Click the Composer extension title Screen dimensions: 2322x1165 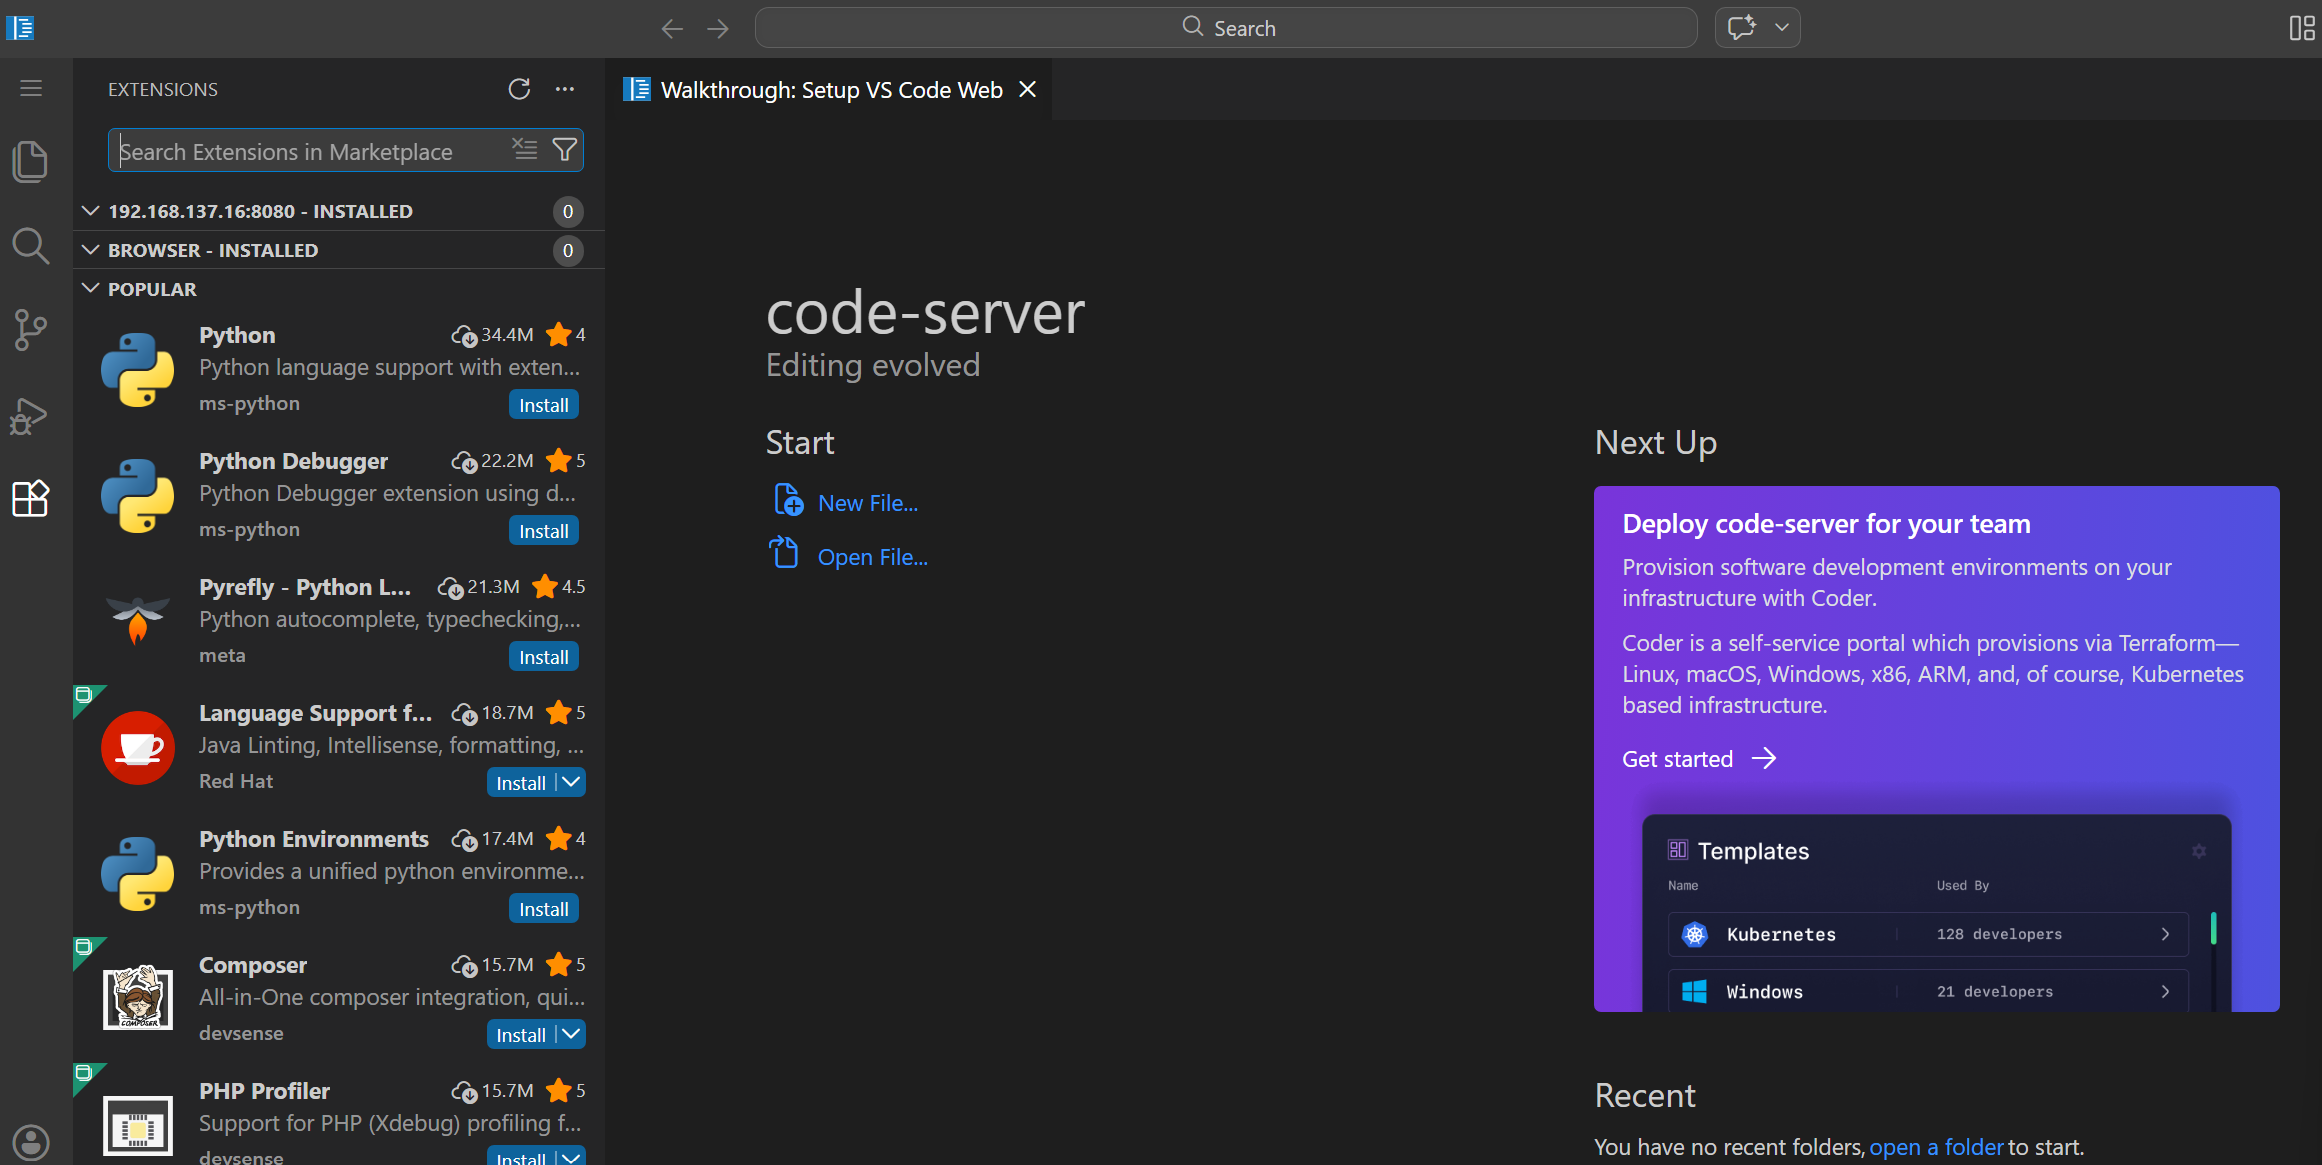pyautogui.click(x=253, y=965)
